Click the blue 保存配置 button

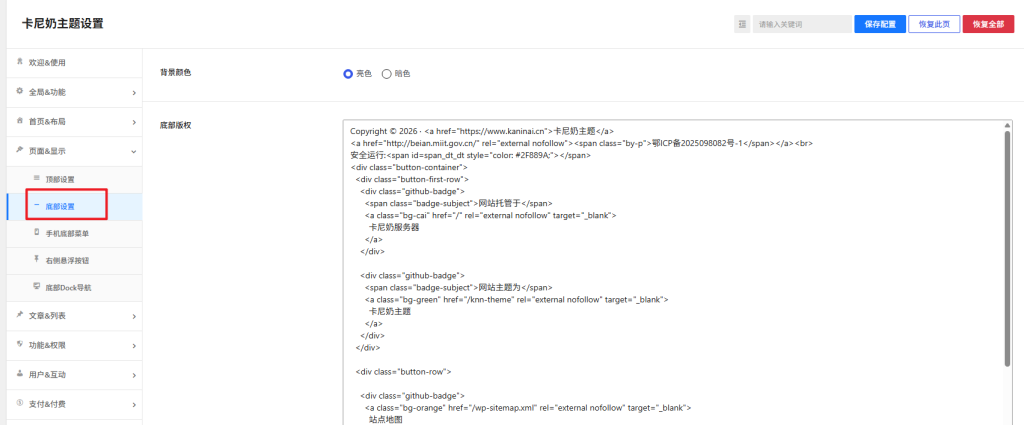coord(880,24)
